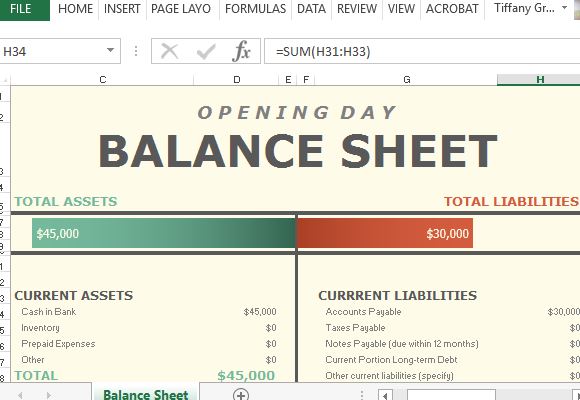Select the column H header
580x400 pixels.
pos(539,79)
